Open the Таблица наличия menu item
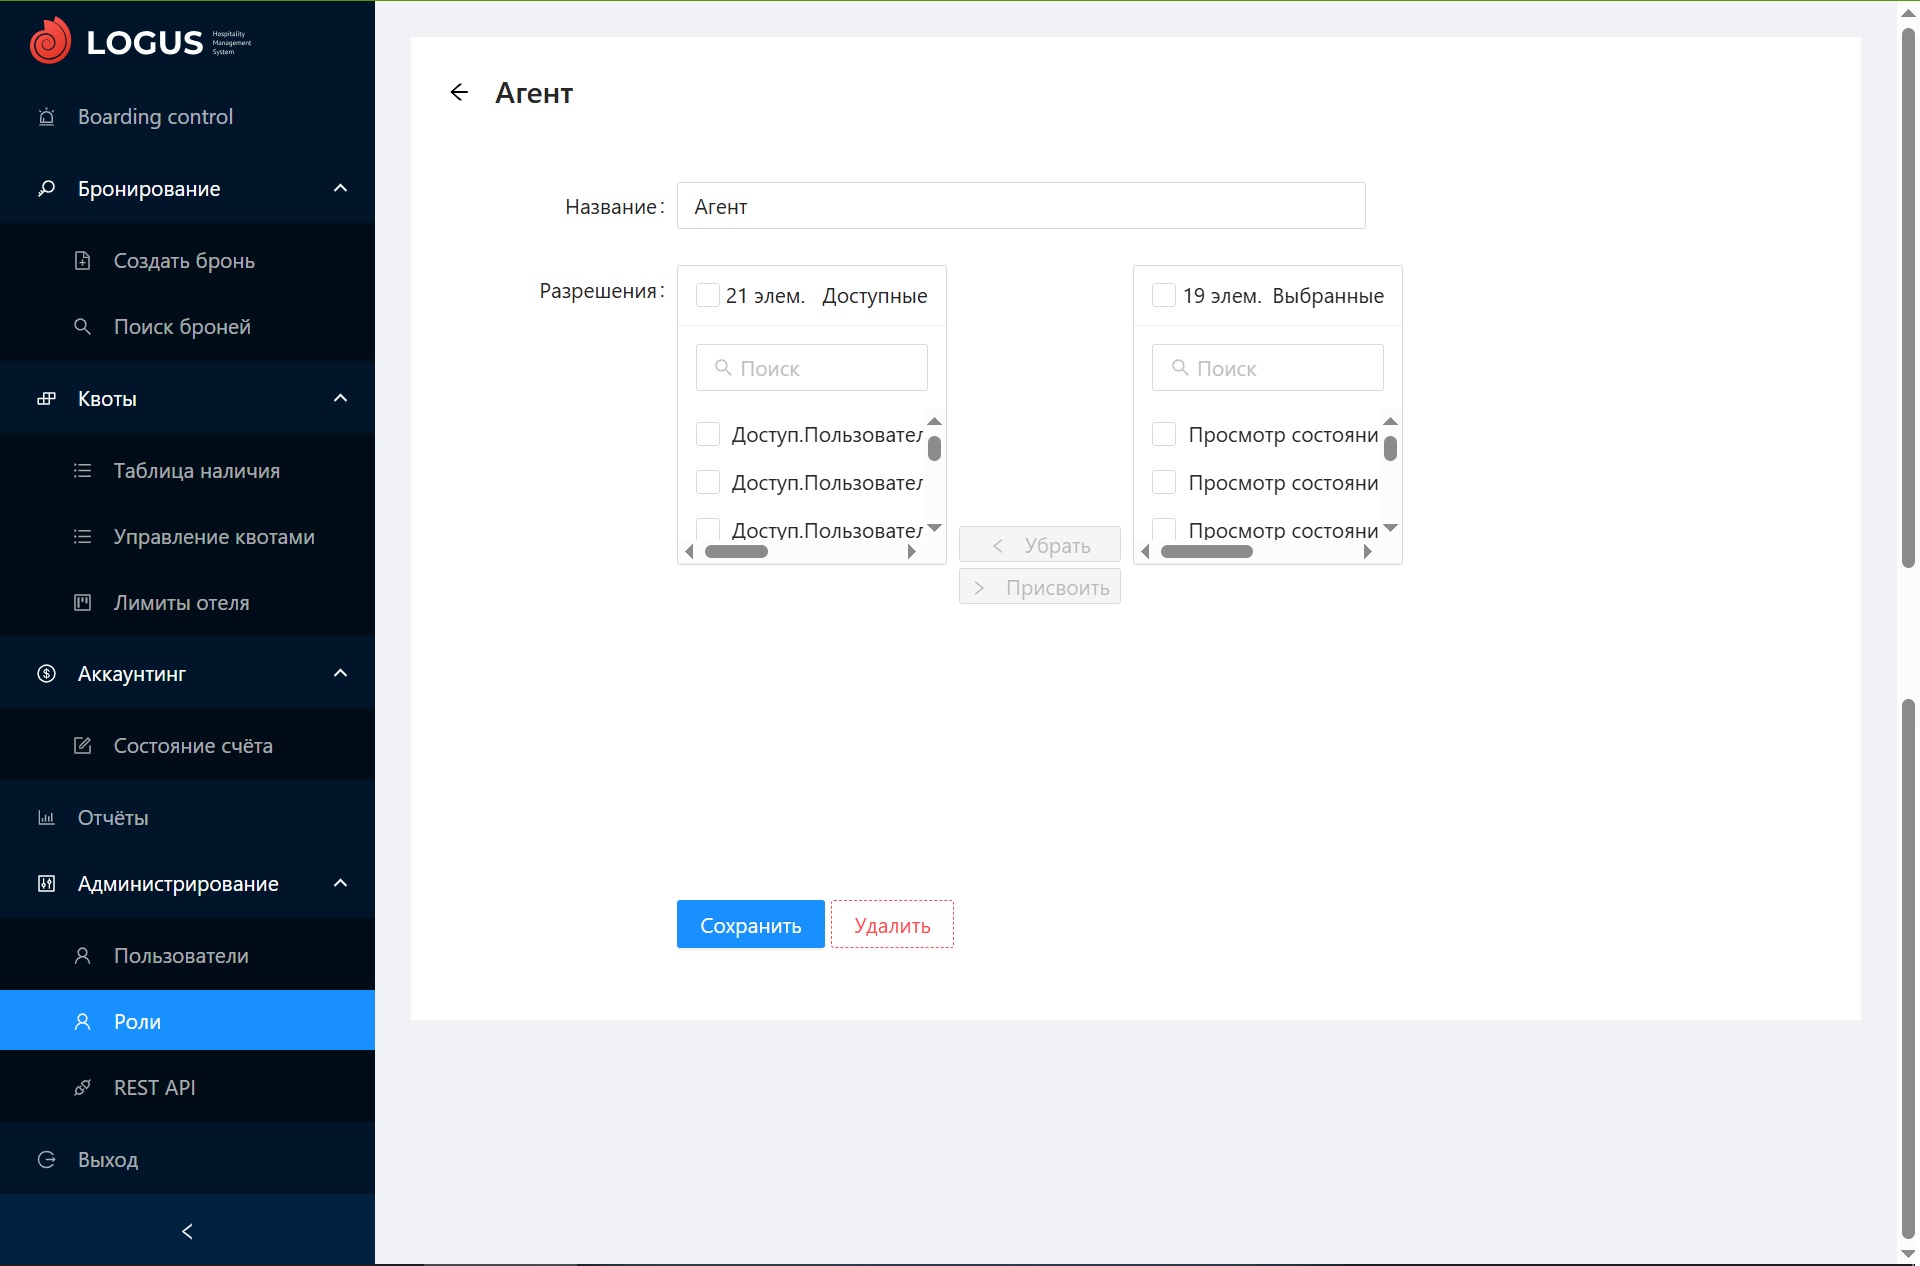 pyautogui.click(x=196, y=471)
